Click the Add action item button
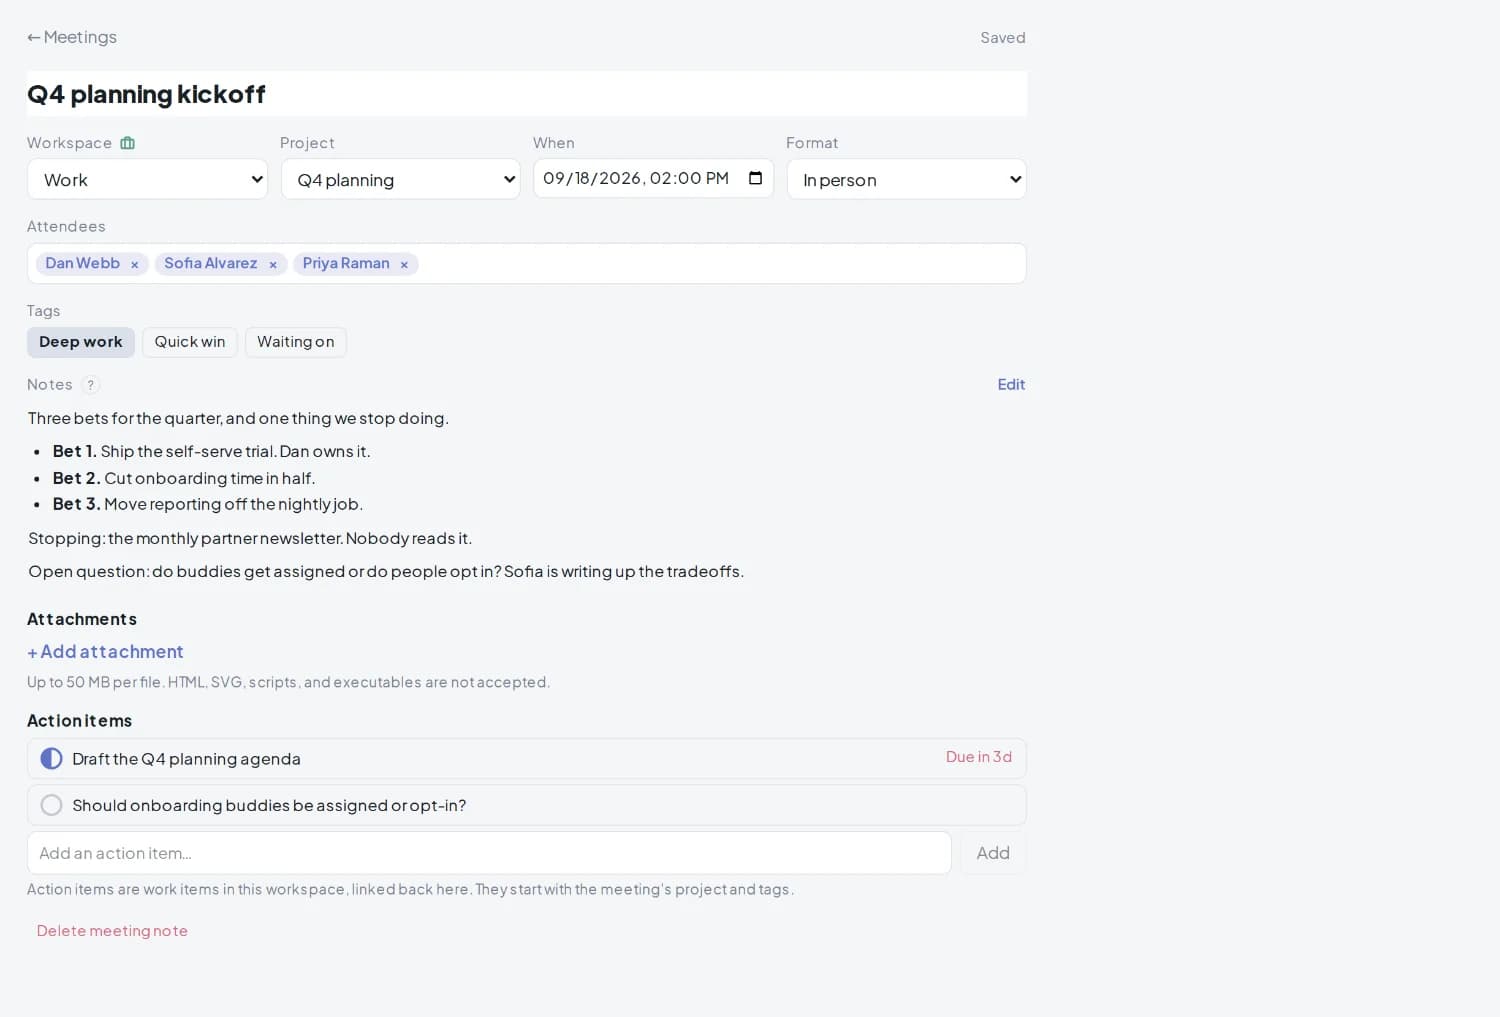The width and height of the screenshot is (1500, 1017). 993,853
